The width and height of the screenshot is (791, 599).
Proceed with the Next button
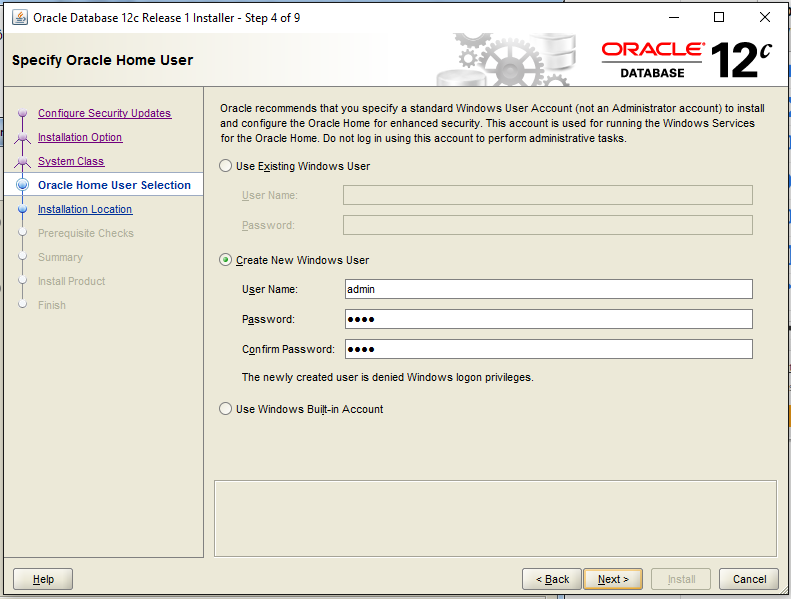tap(613, 579)
